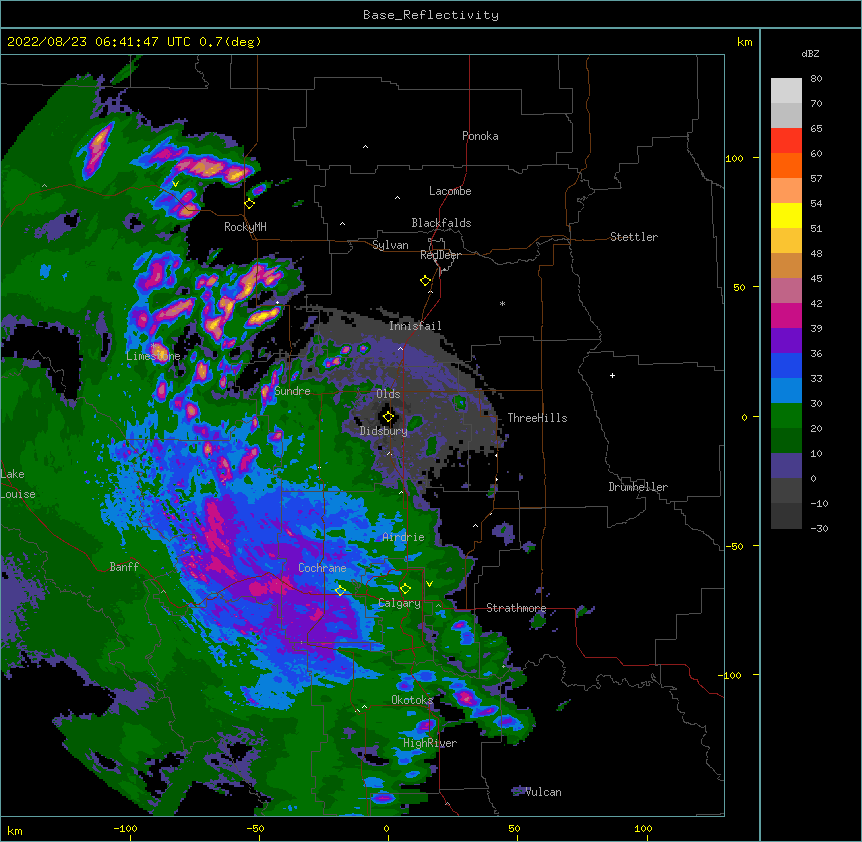Click the Cochrane city label

[x=322, y=568]
